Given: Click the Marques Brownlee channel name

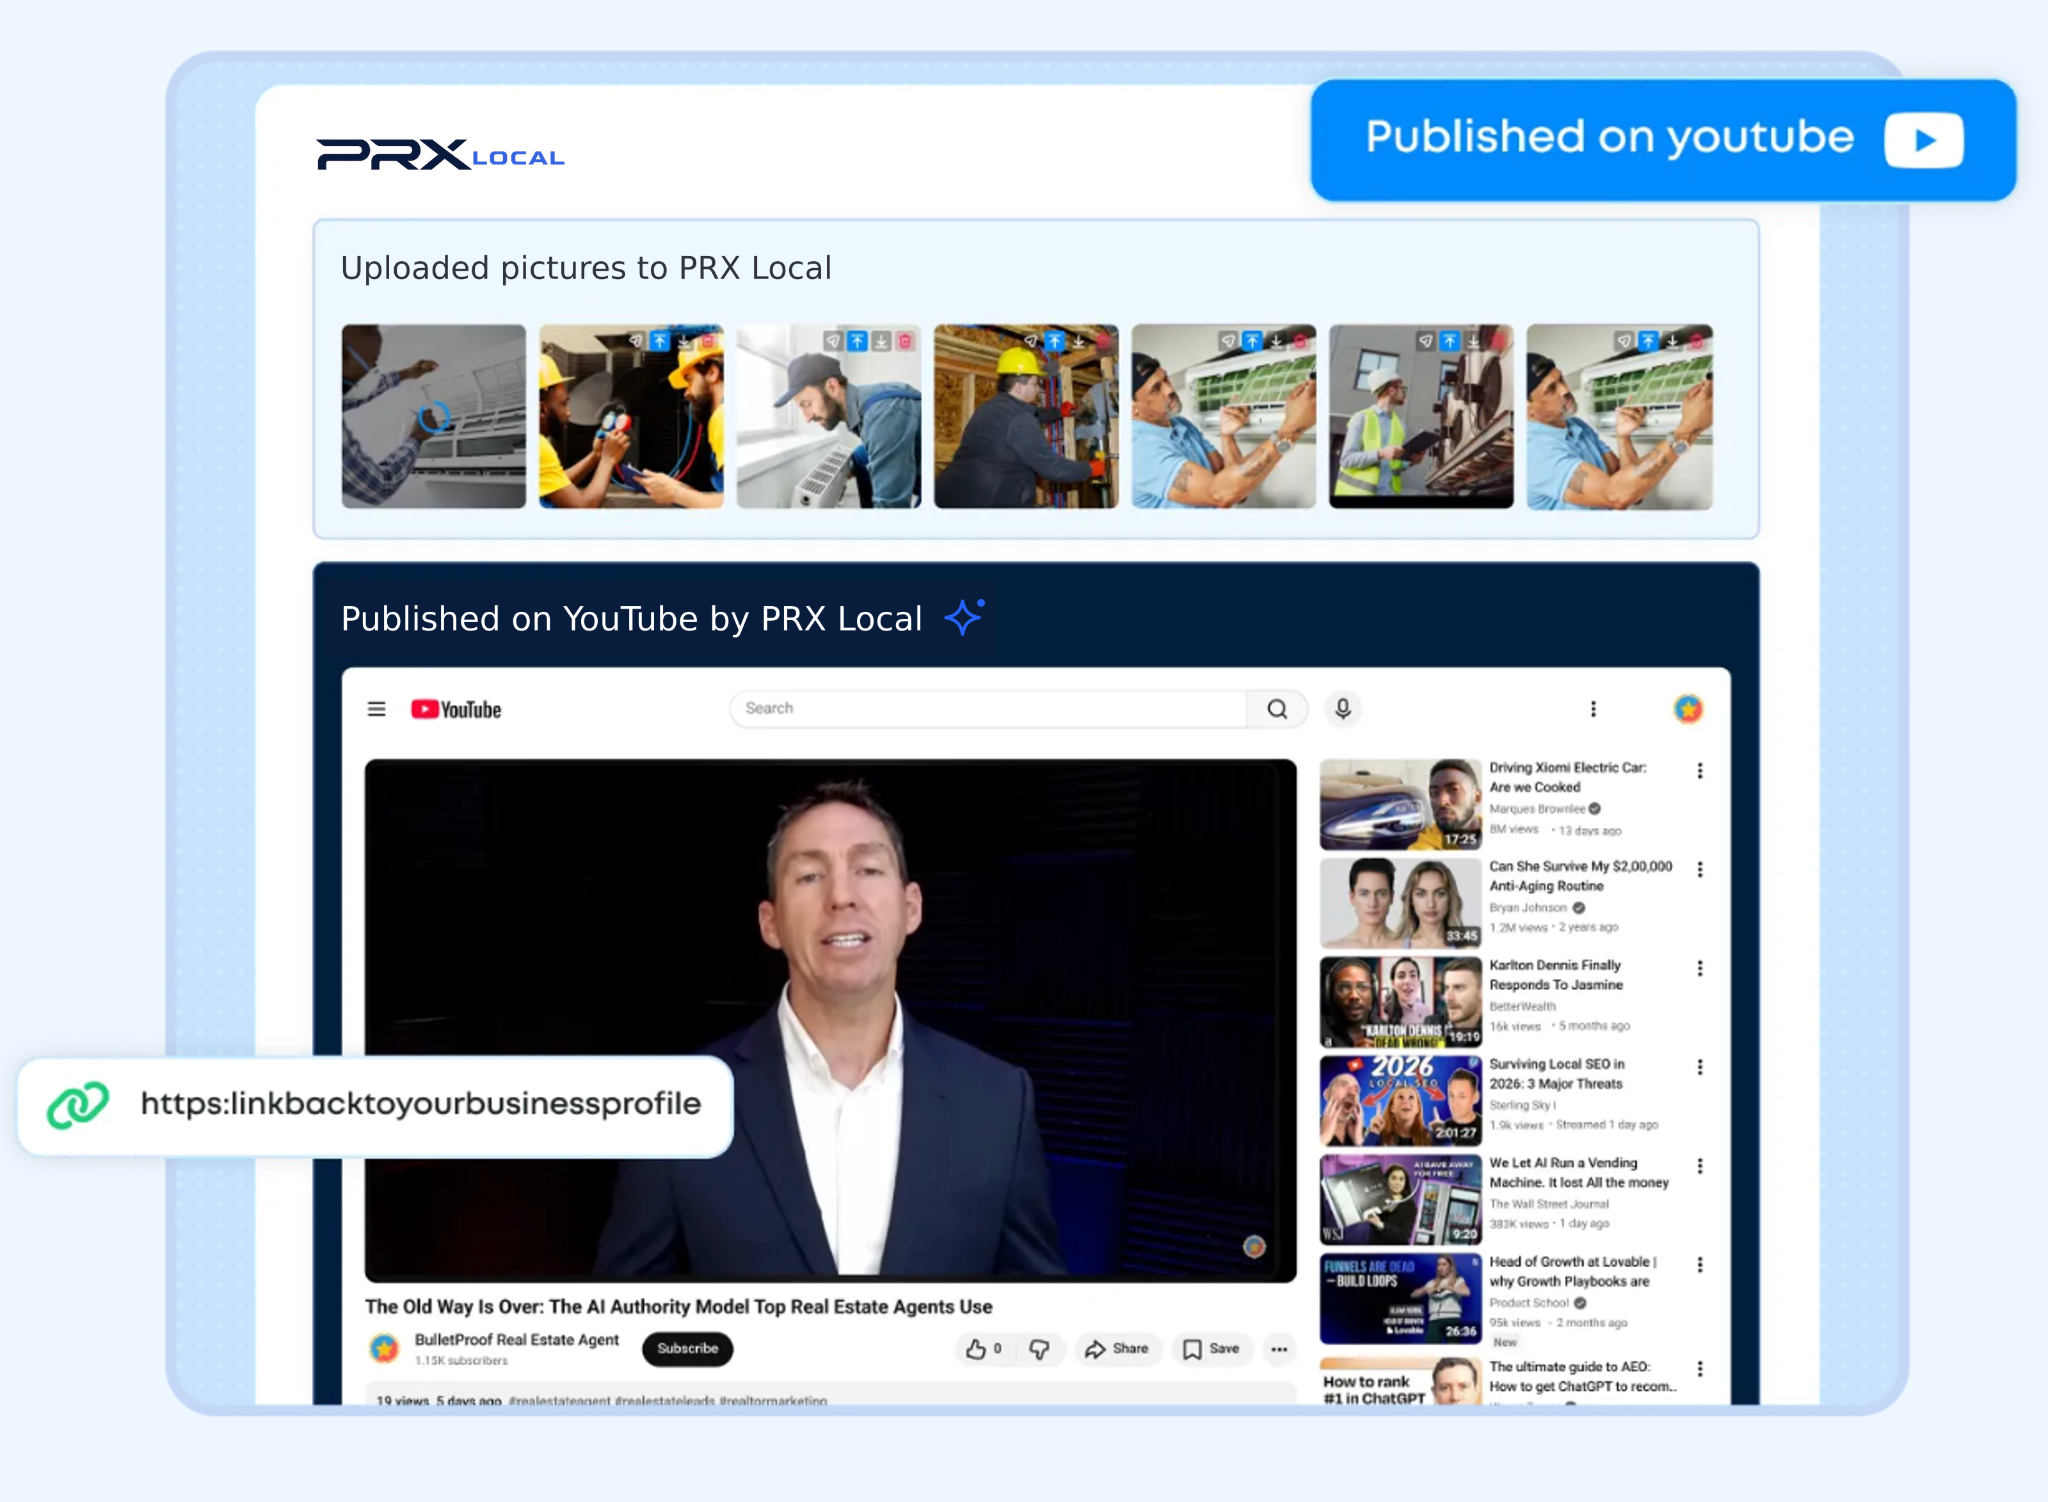Looking at the screenshot, I should coord(1537,809).
